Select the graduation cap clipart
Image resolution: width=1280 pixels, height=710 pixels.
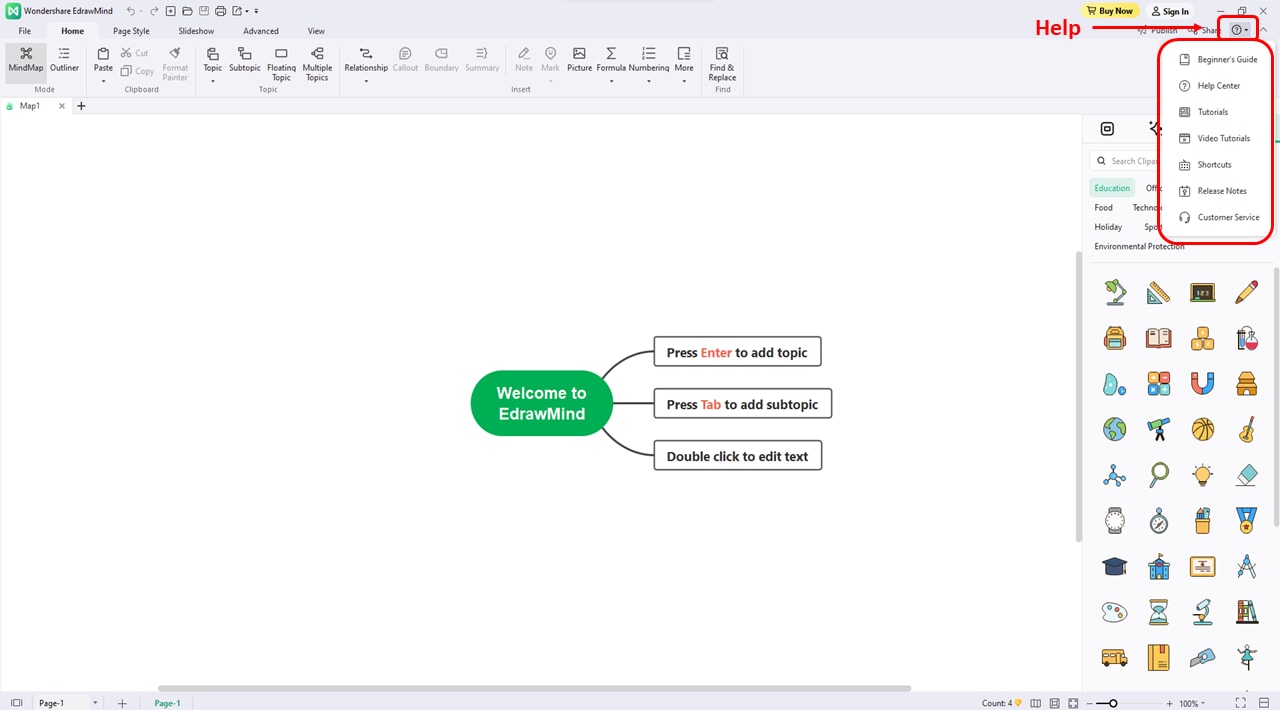[1115, 566]
